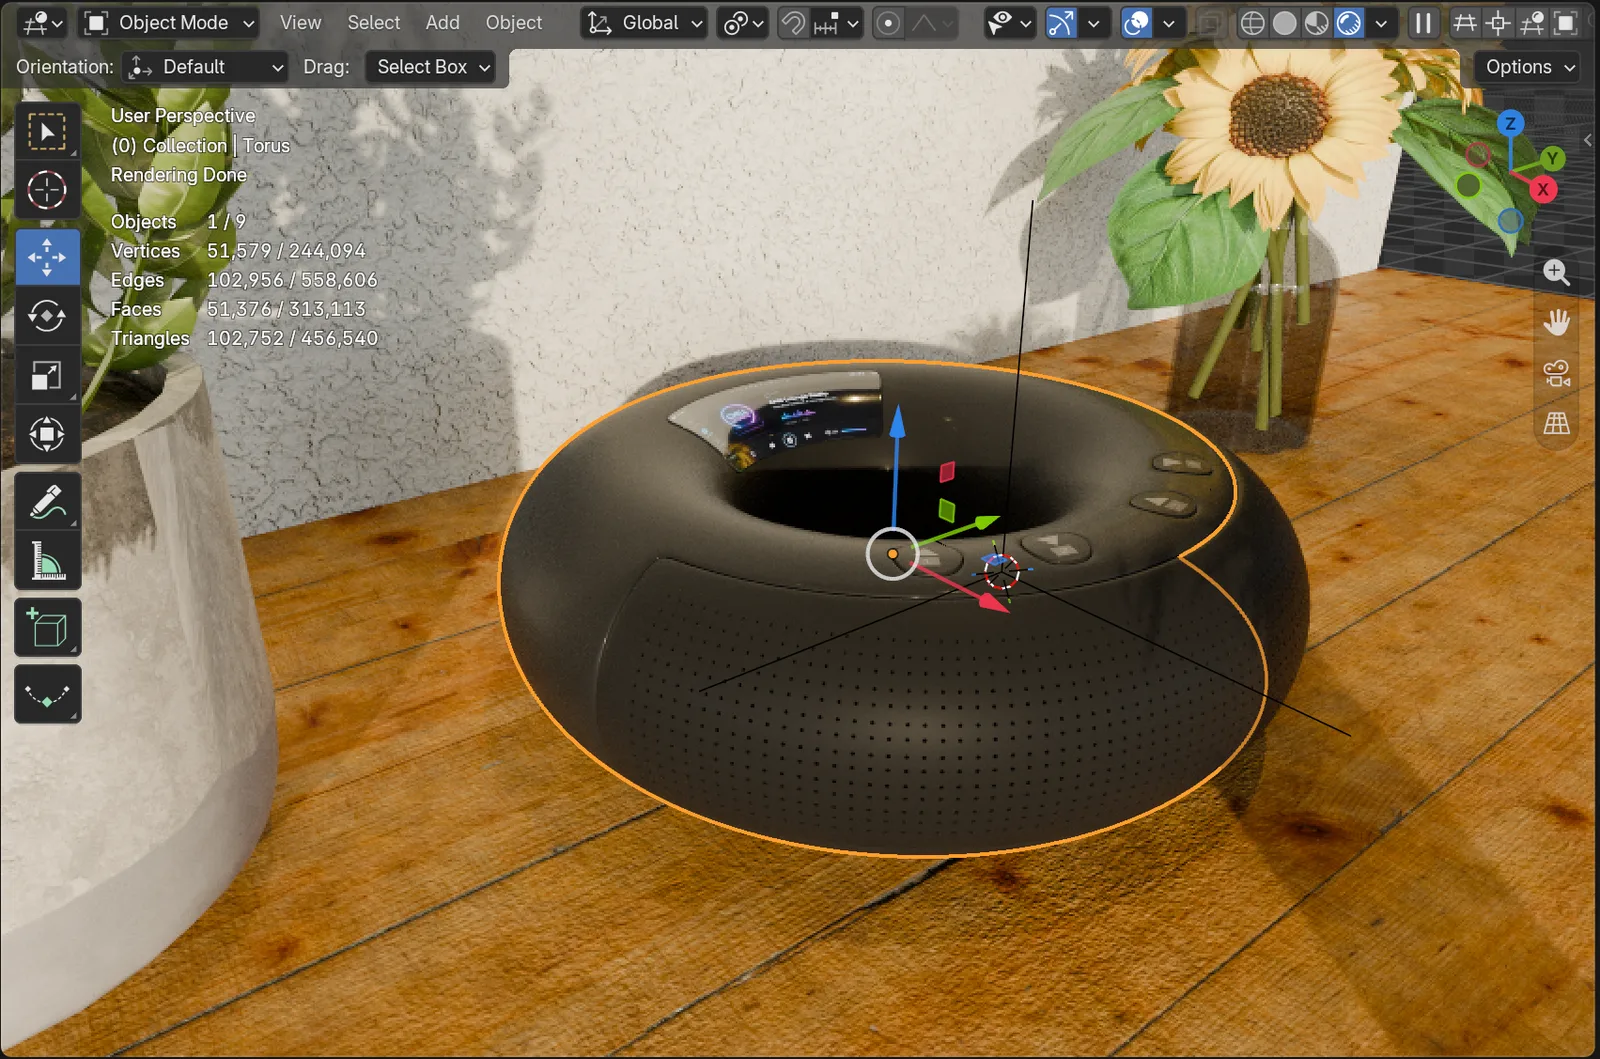Toggle proportional editing
Viewport: 1600px width, 1059px height.
coord(888,23)
